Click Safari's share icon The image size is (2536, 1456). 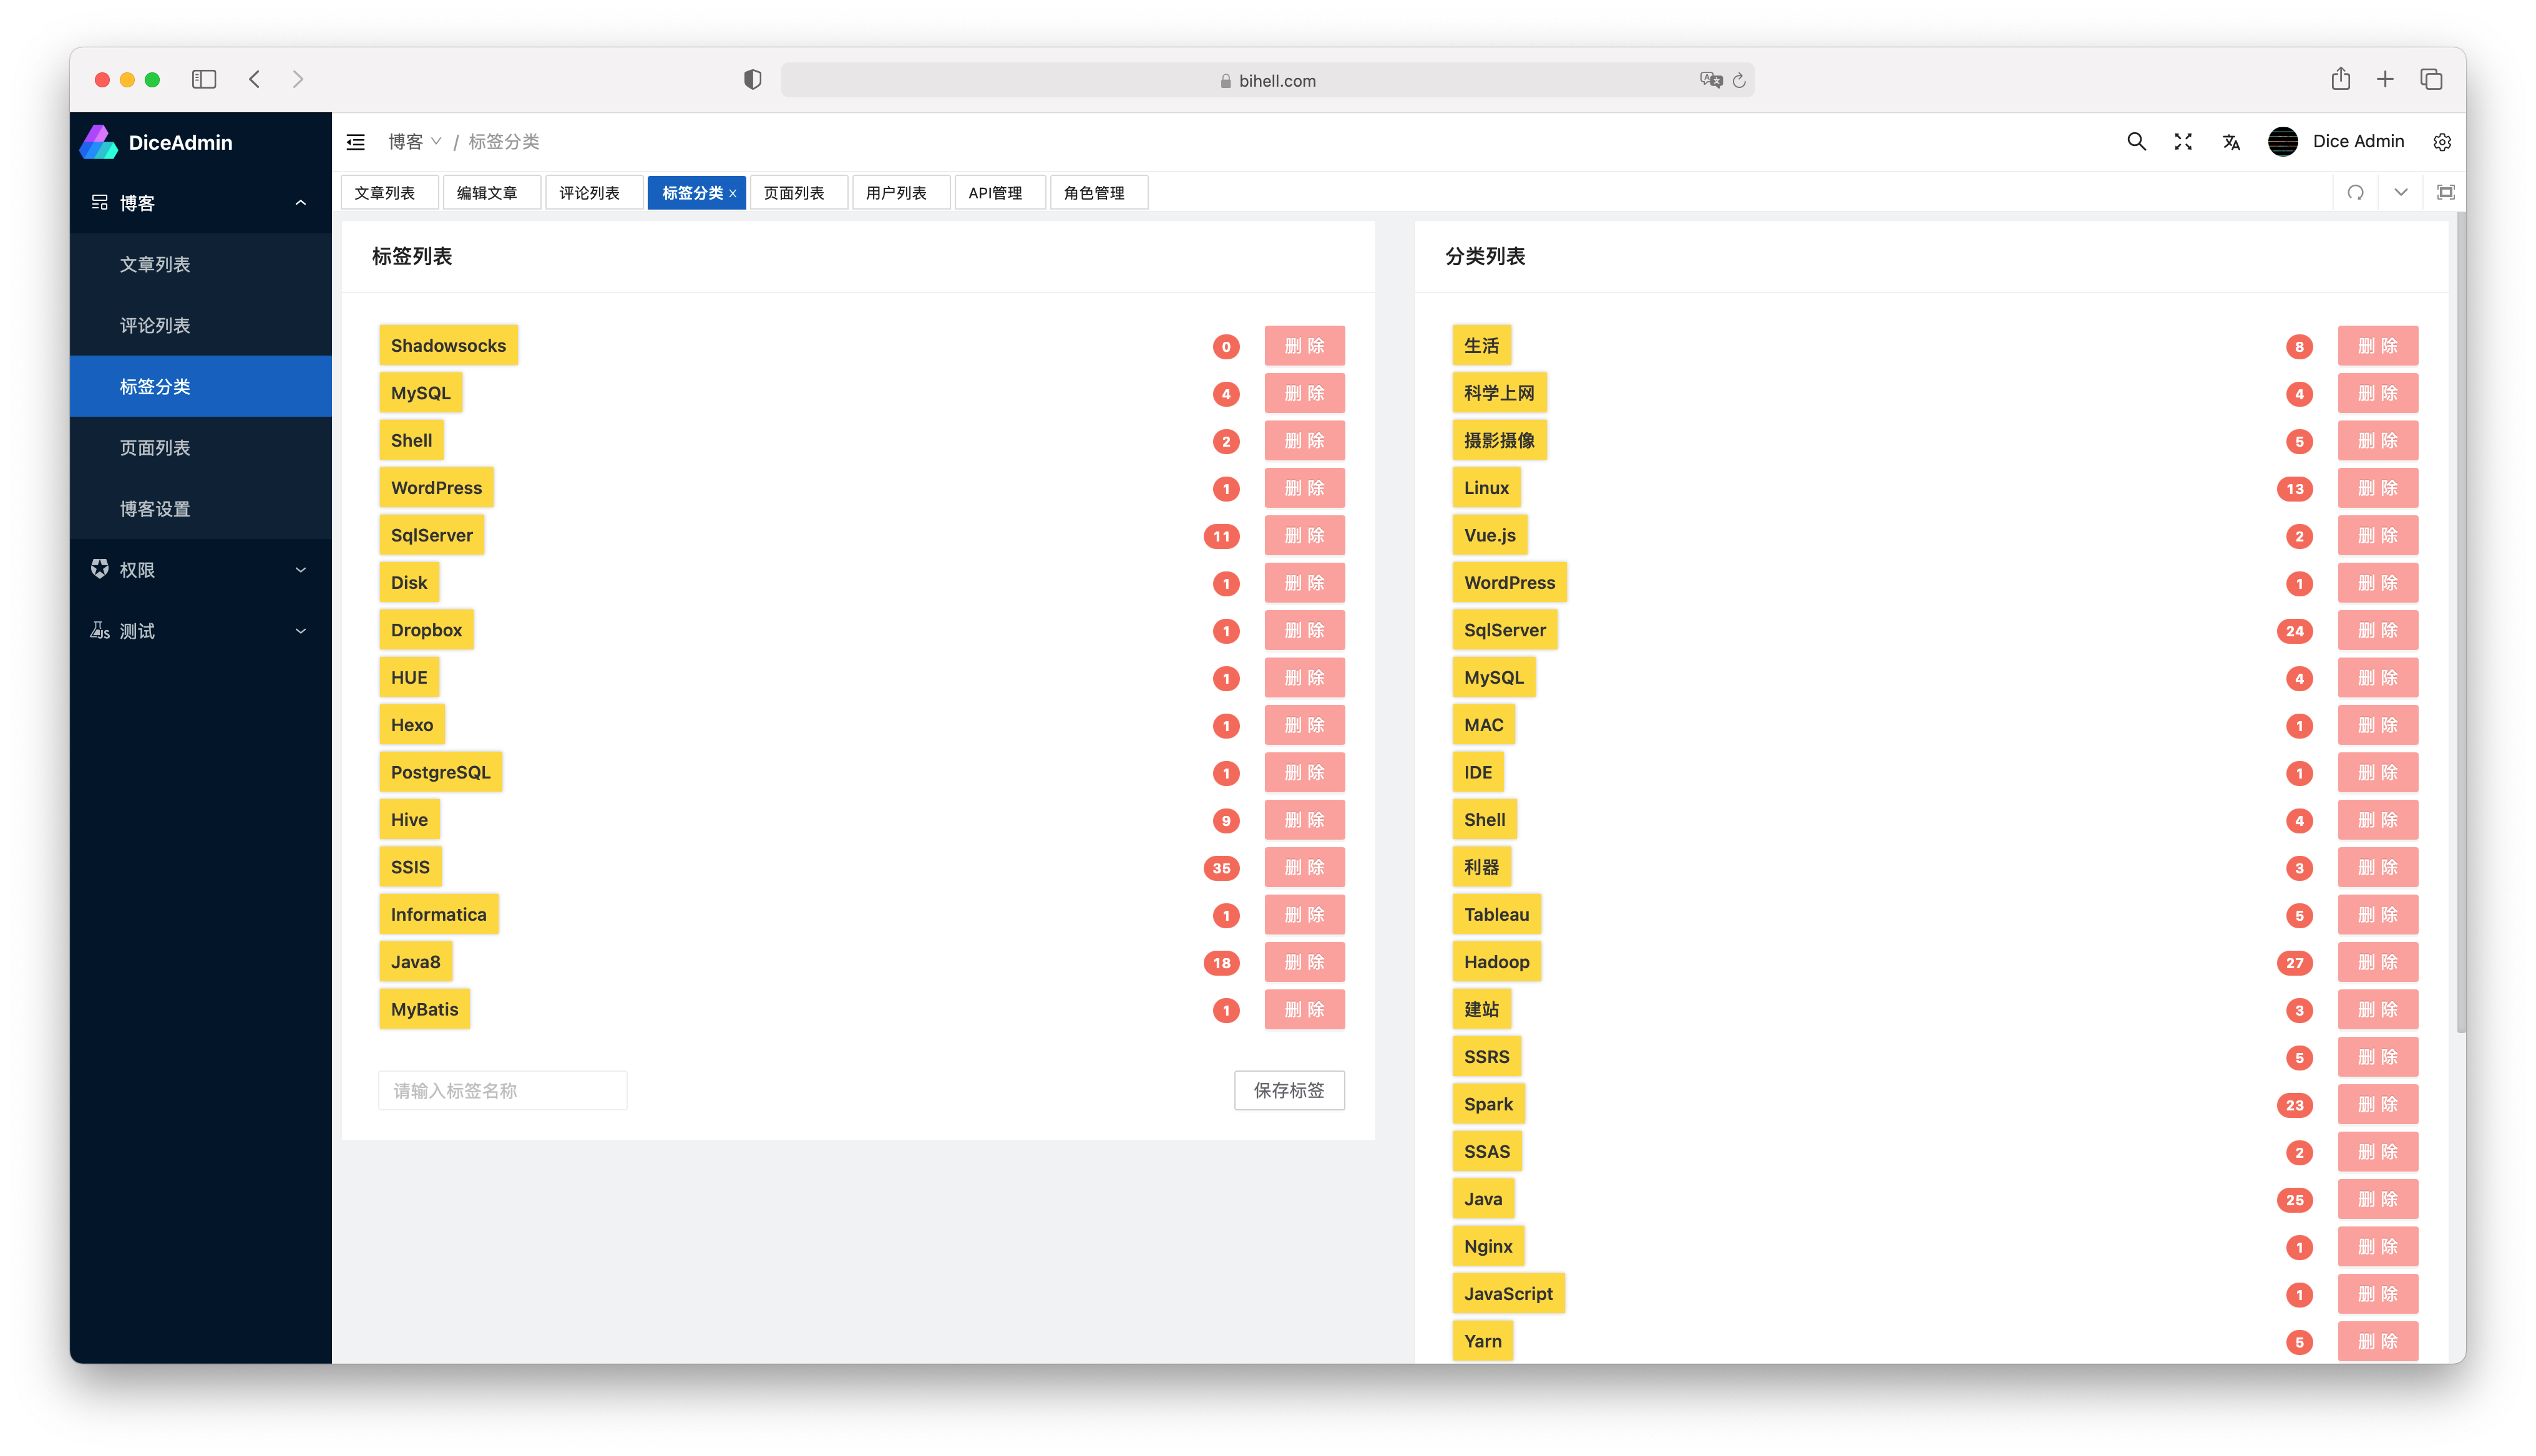click(x=2340, y=80)
